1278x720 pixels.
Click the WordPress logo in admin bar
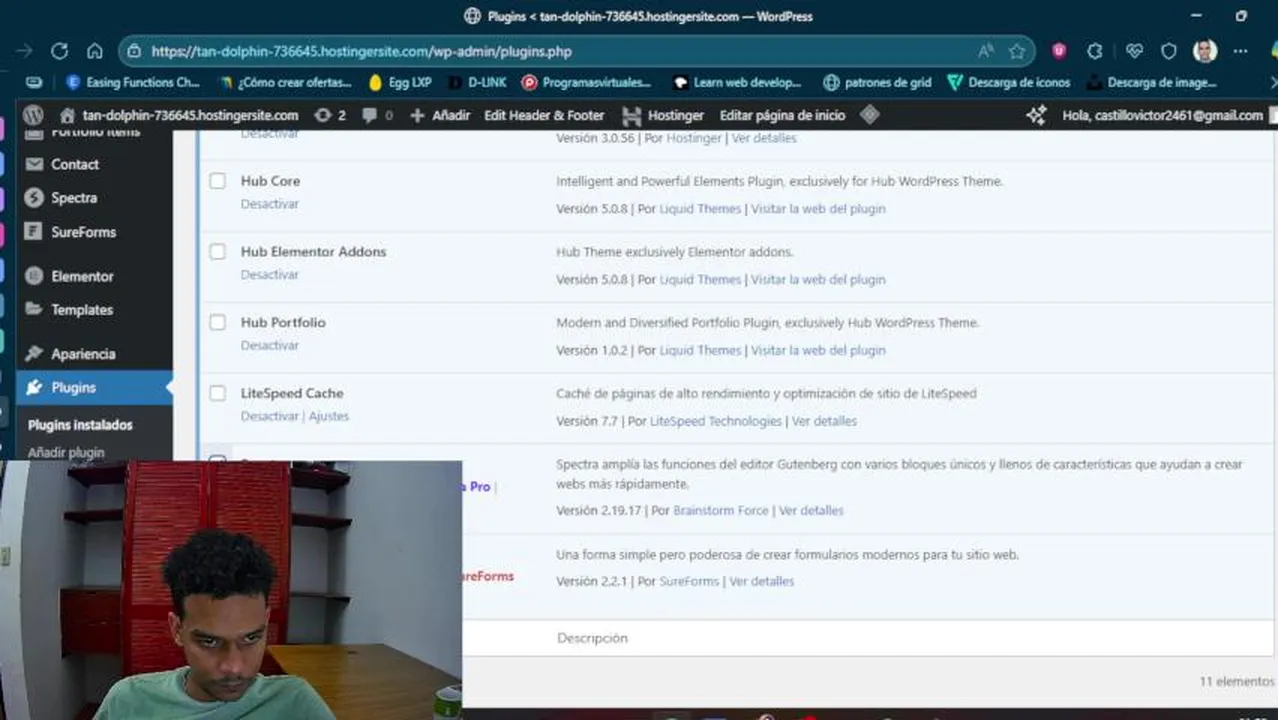(x=33, y=115)
